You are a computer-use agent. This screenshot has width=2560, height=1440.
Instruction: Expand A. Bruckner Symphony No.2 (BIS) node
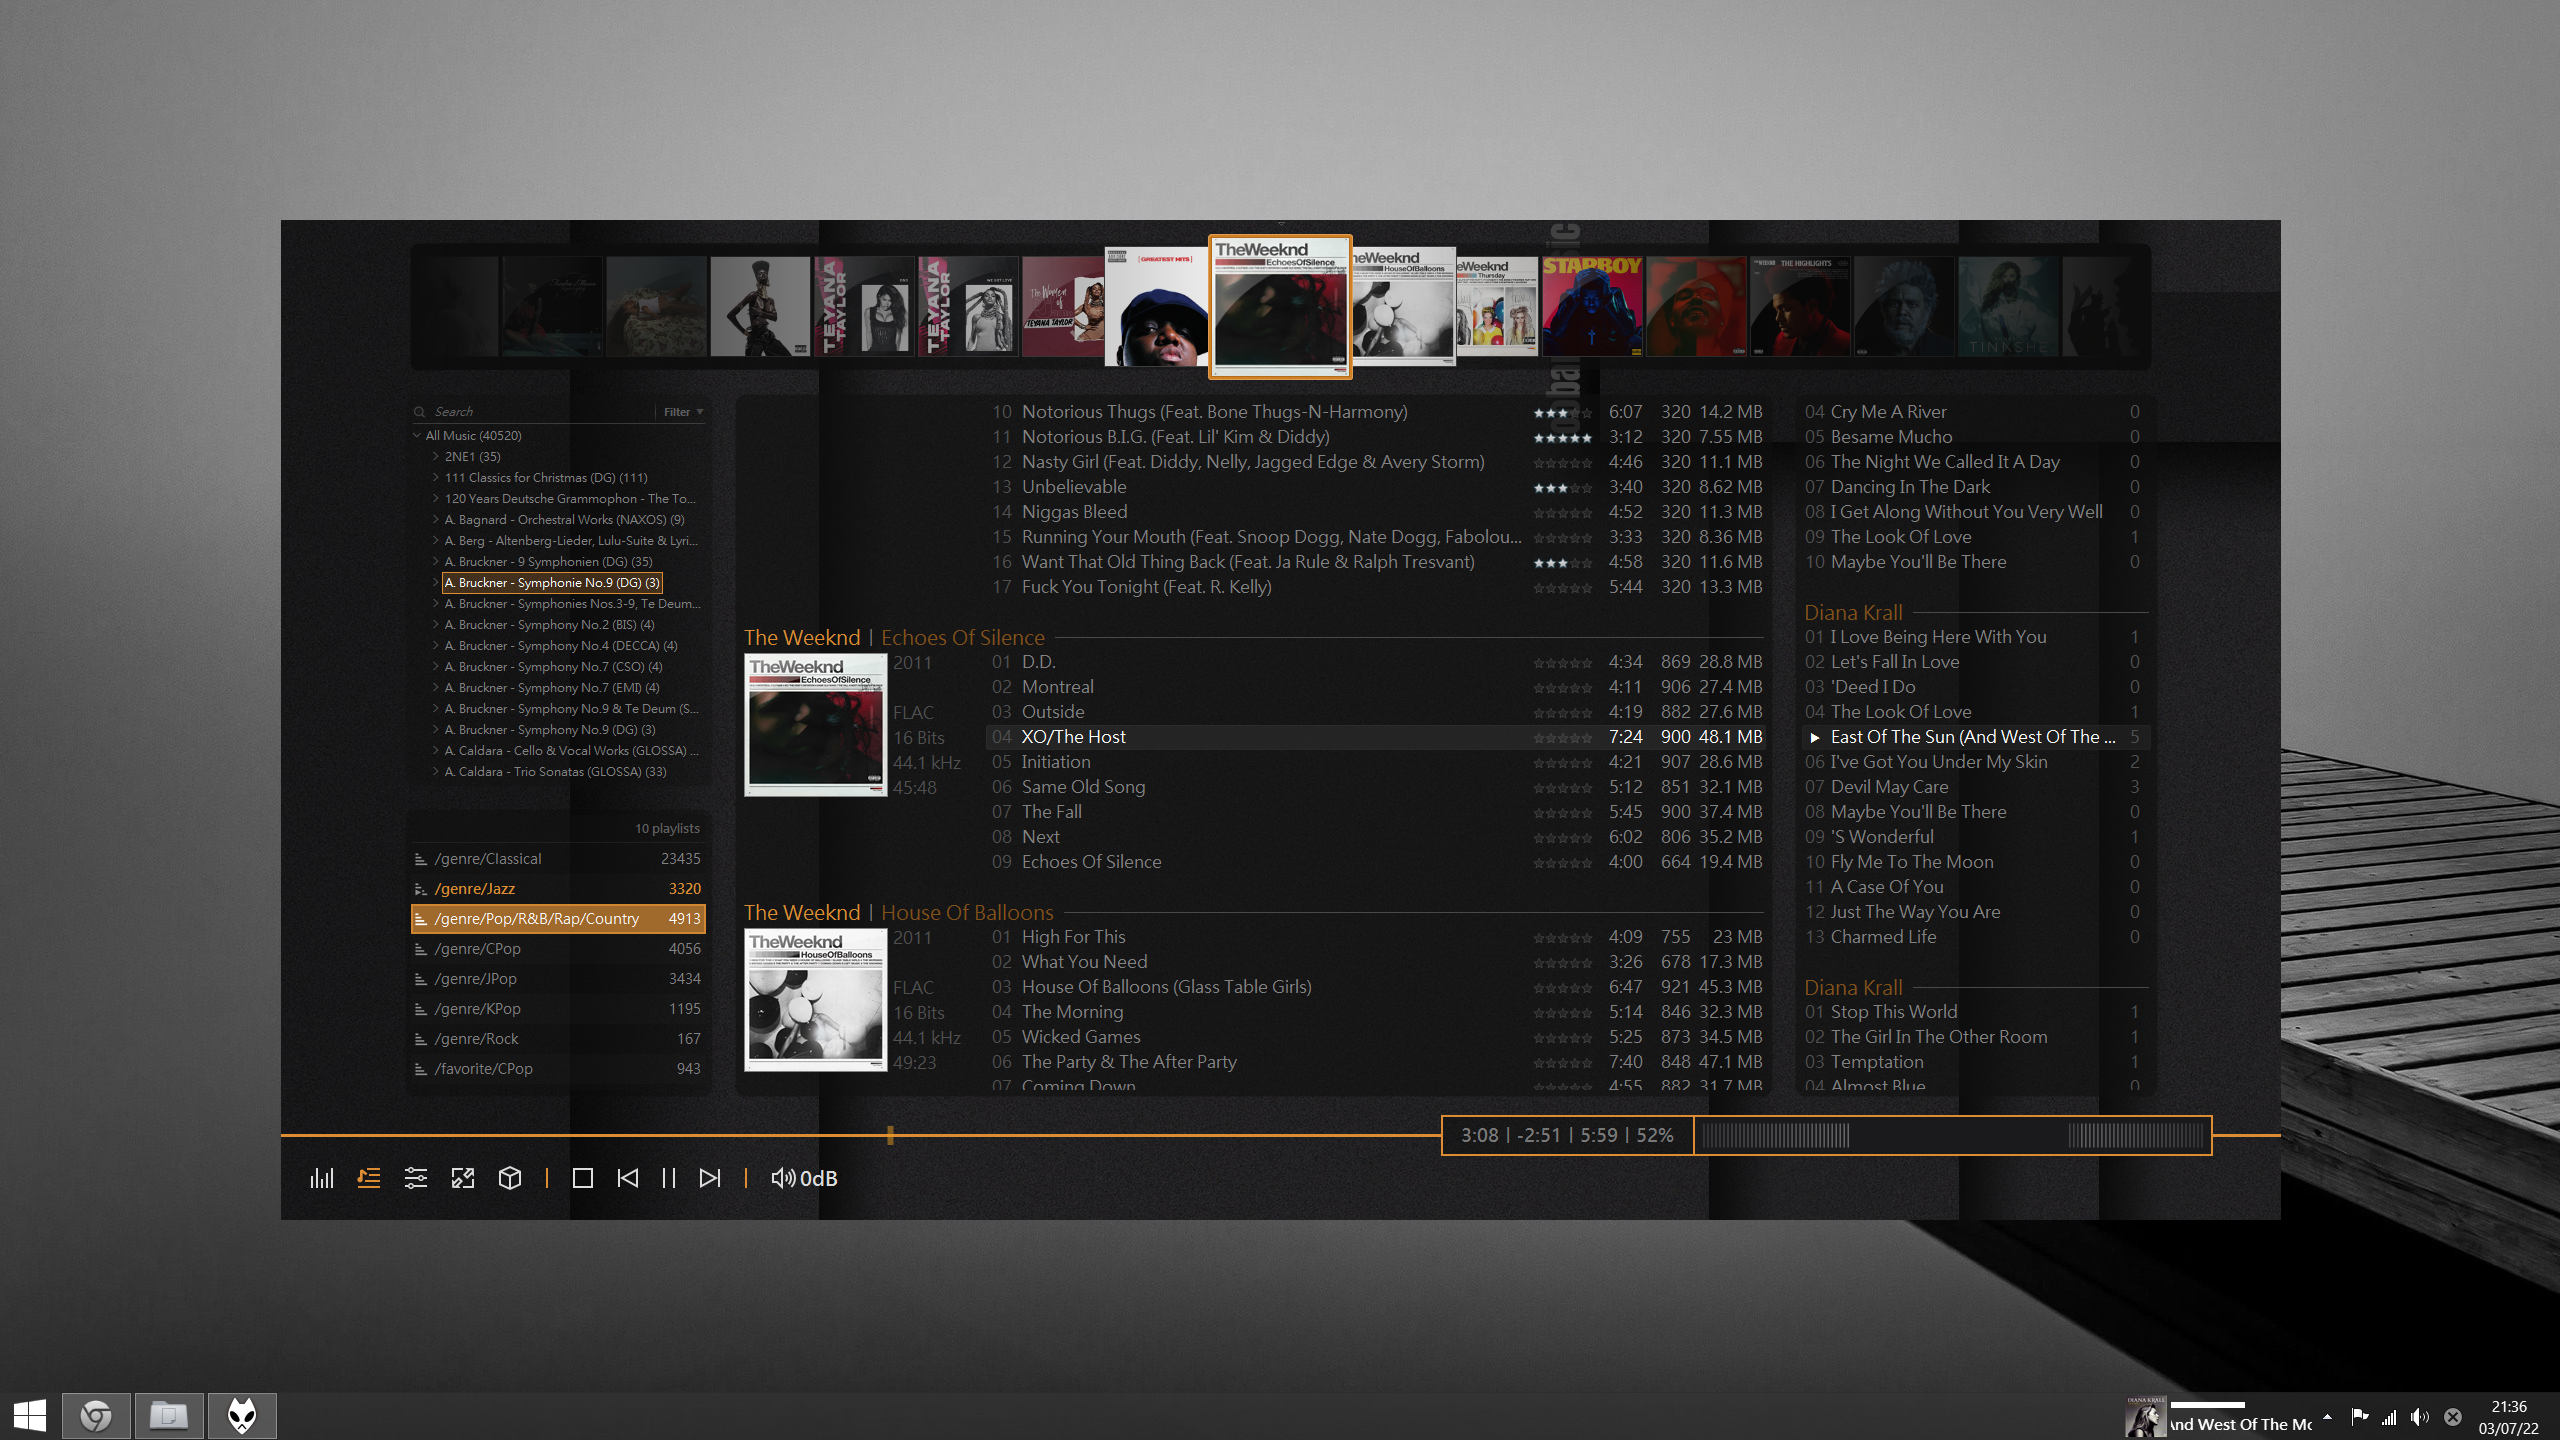click(436, 624)
